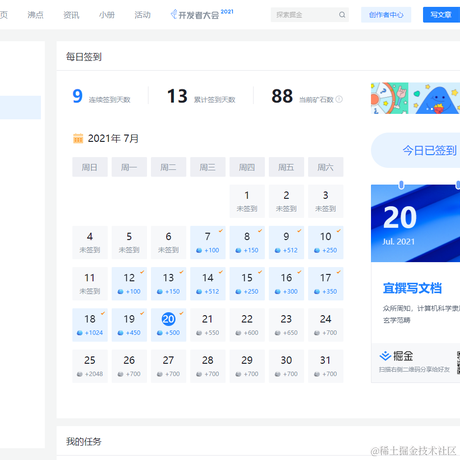This screenshot has width=460, height=460.
Task: Open 创作者中心 button
Action: pyautogui.click(x=386, y=15)
